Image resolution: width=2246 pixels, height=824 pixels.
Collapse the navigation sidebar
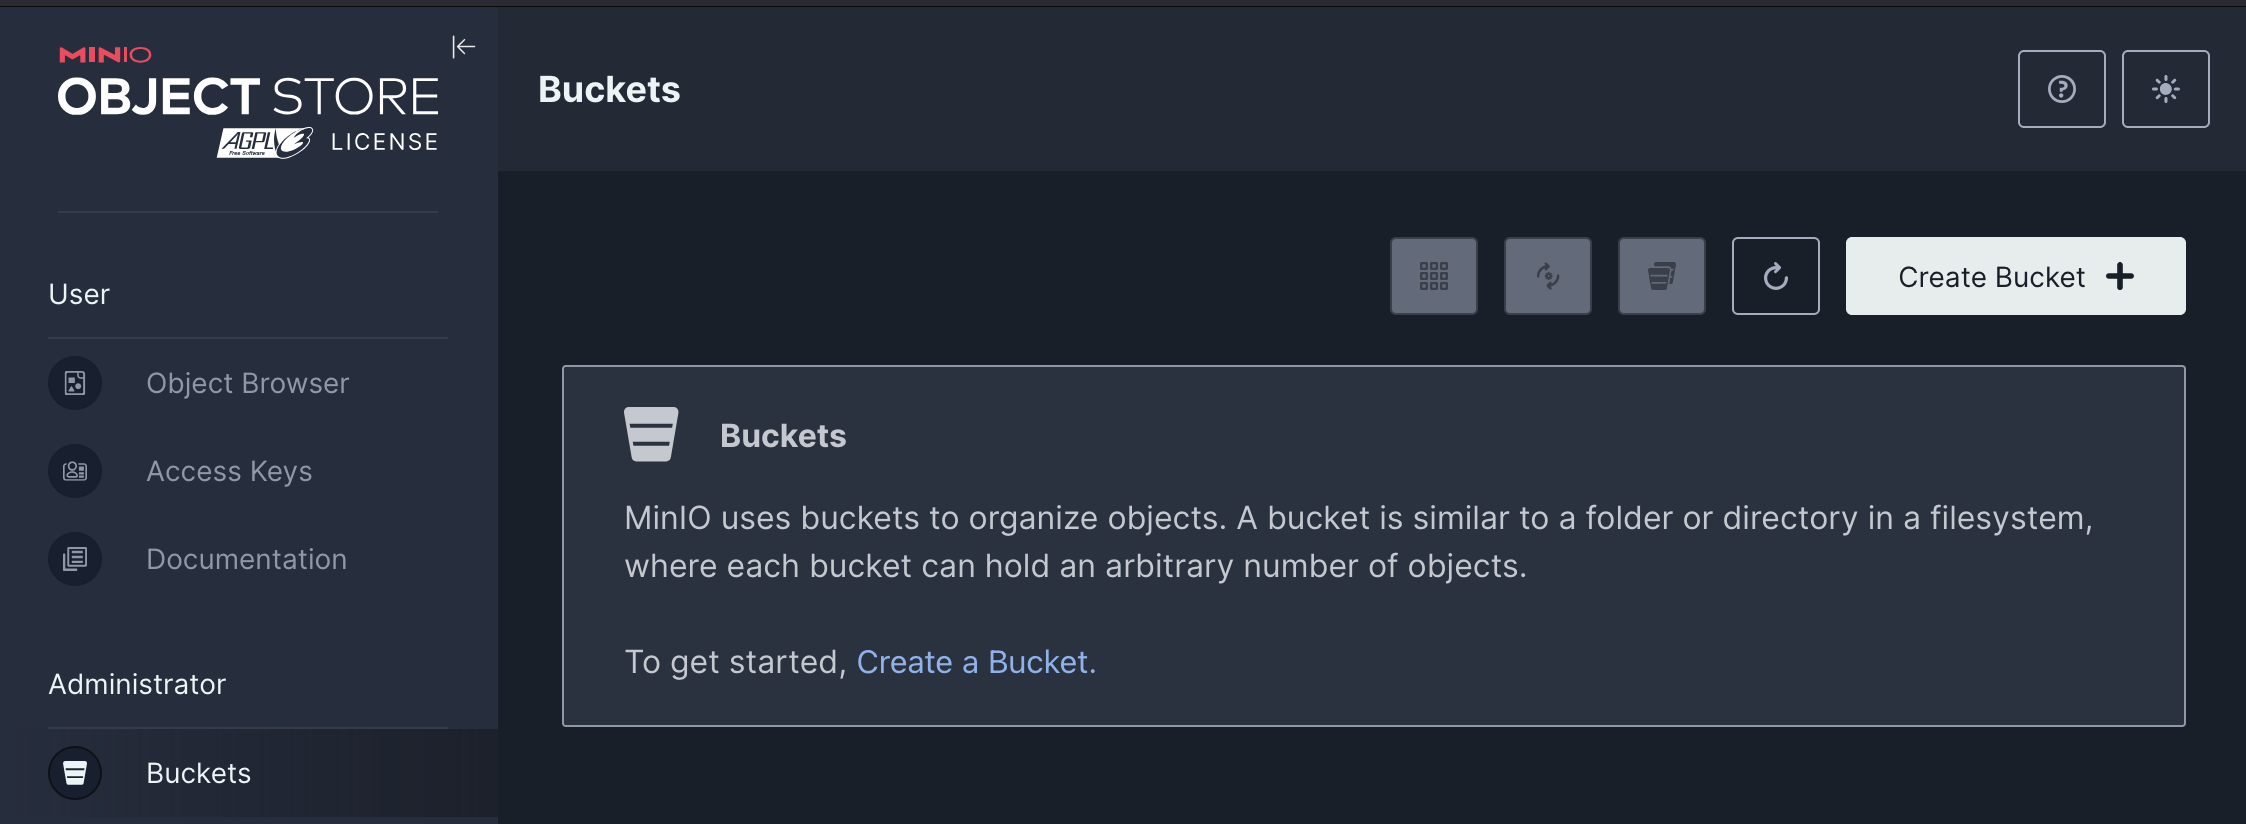tap(463, 46)
